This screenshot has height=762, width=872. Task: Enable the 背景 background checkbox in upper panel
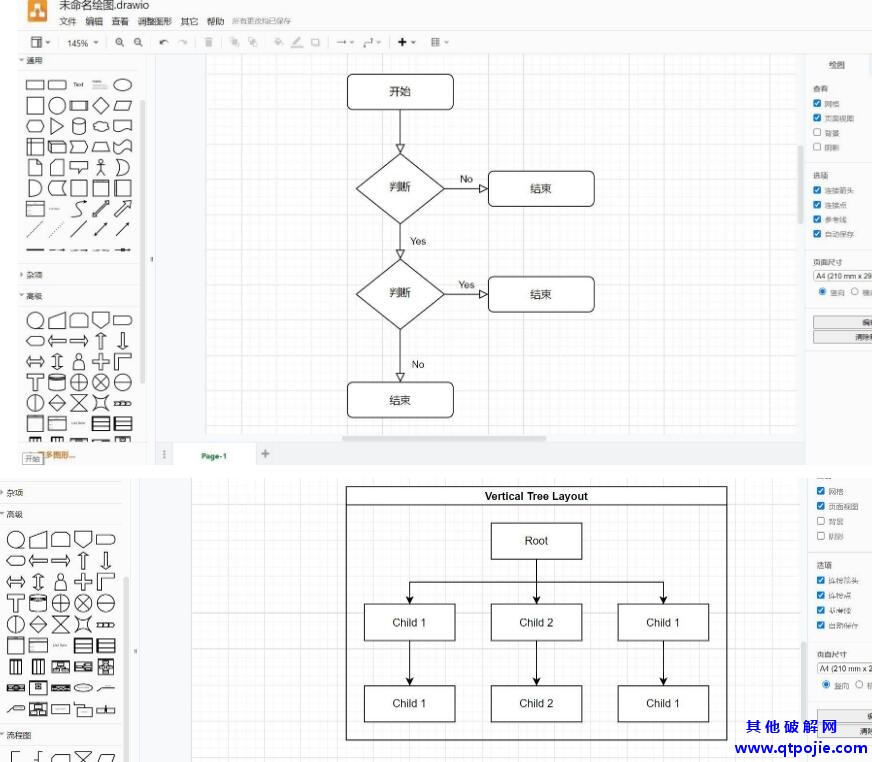(x=817, y=132)
